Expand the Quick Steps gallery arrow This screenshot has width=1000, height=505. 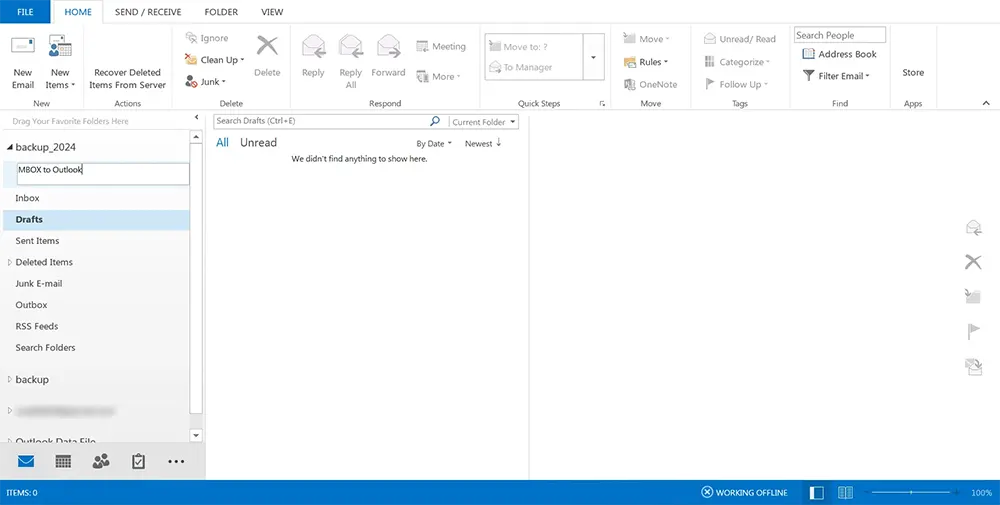[593, 57]
